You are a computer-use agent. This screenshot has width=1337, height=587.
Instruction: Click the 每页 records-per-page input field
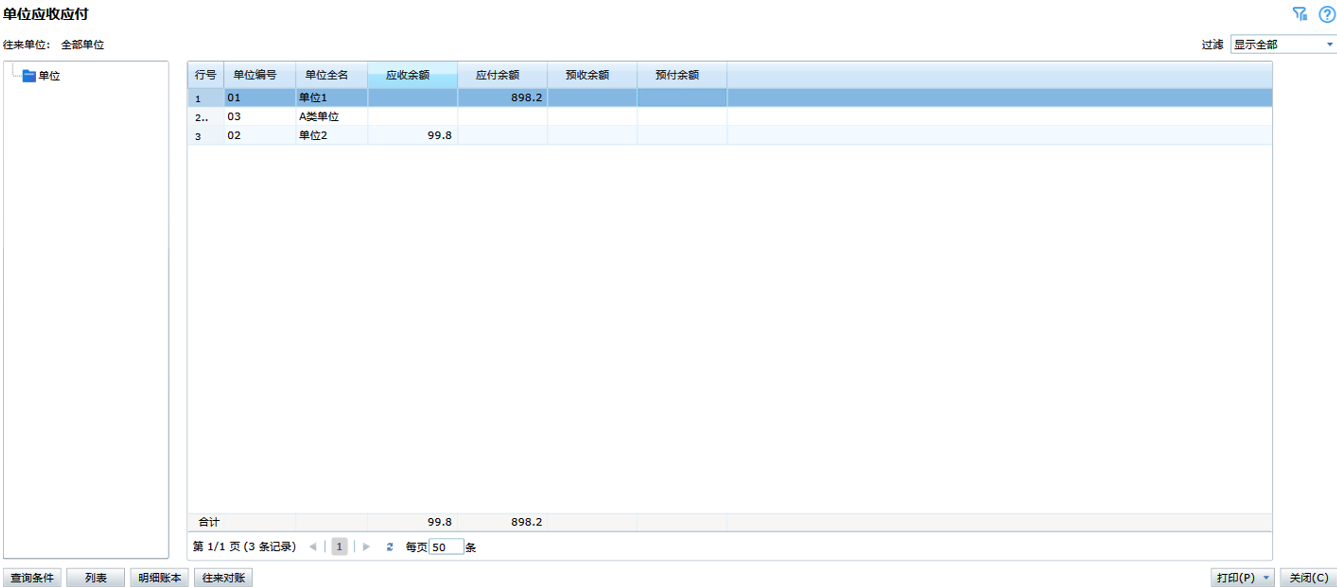click(446, 547)
